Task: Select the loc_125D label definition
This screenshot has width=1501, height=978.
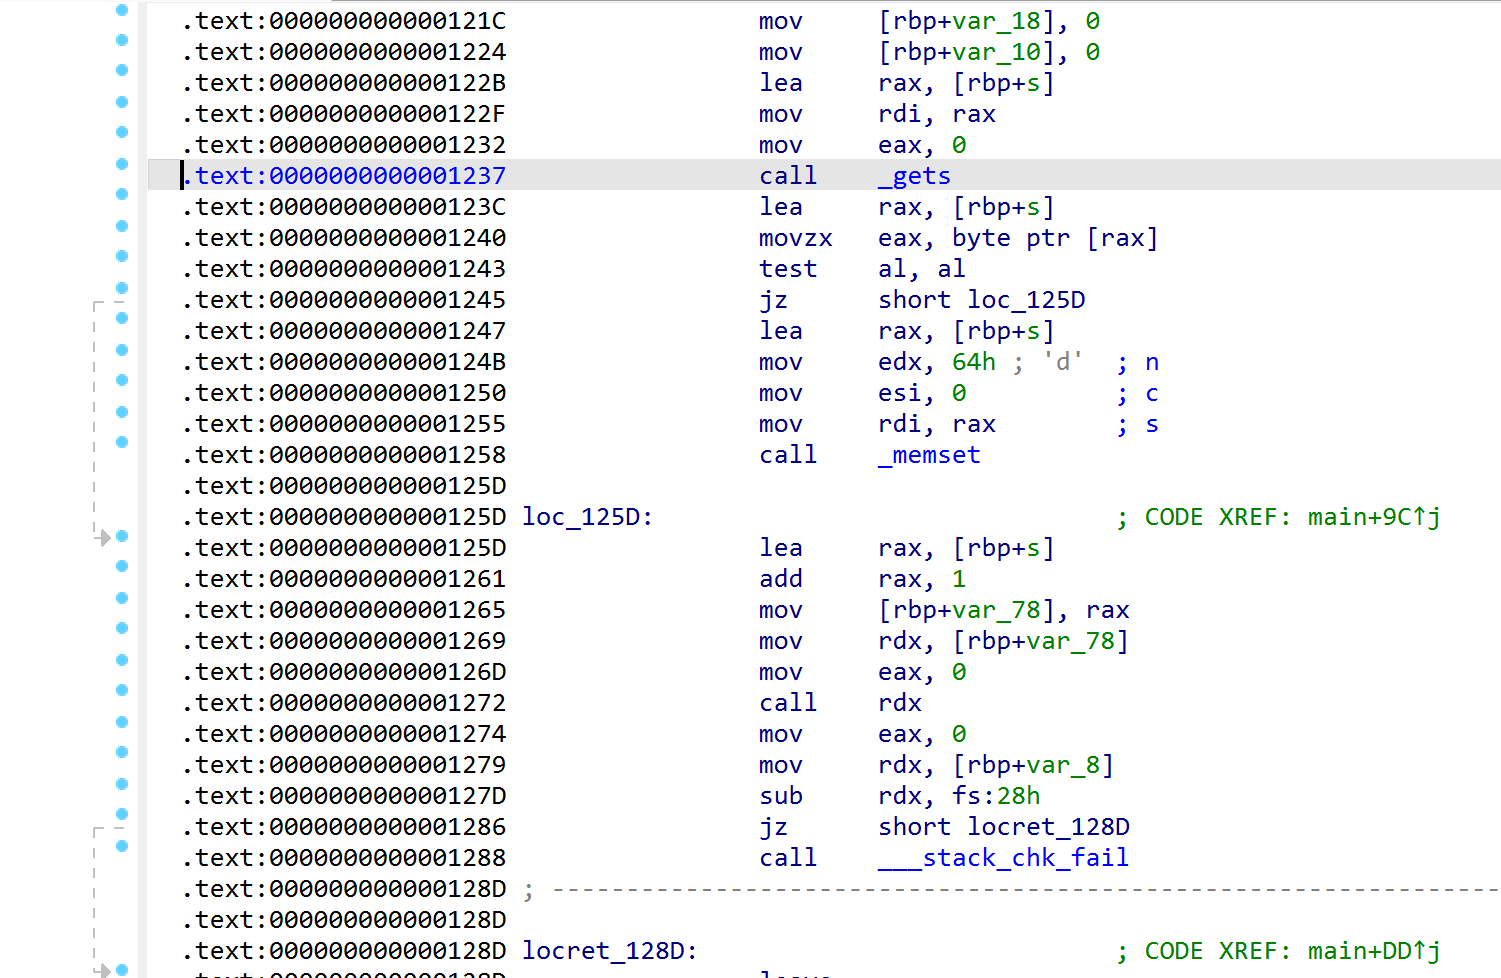Action: pos(586,517)
